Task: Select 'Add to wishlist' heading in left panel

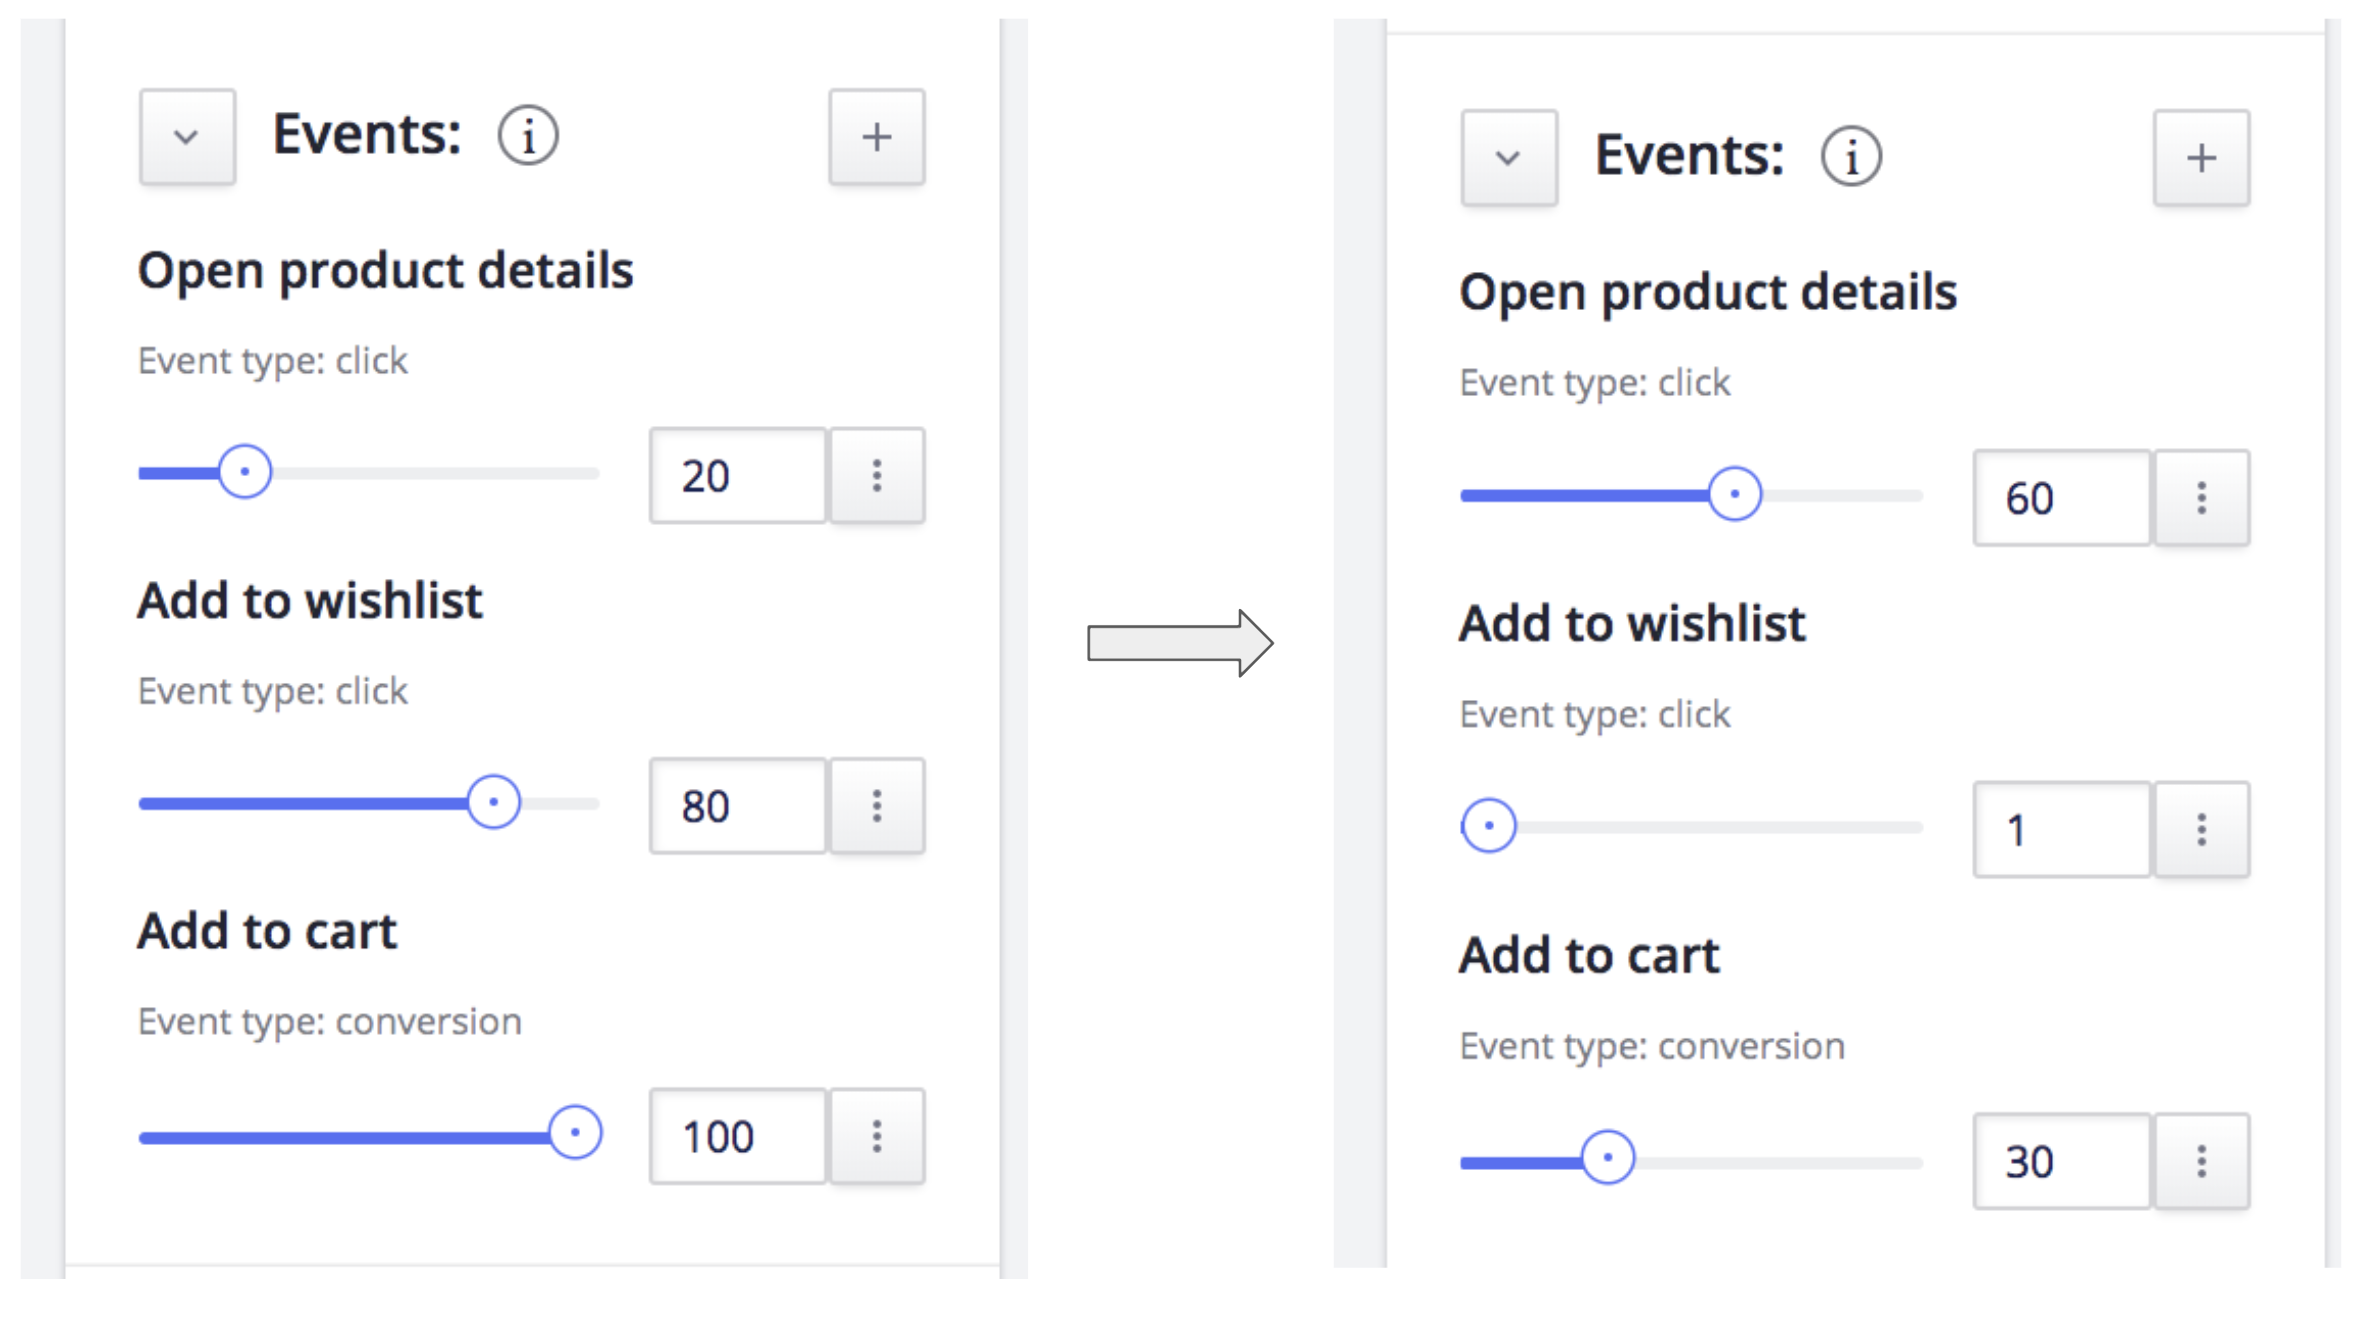Action: pos(310,601)
